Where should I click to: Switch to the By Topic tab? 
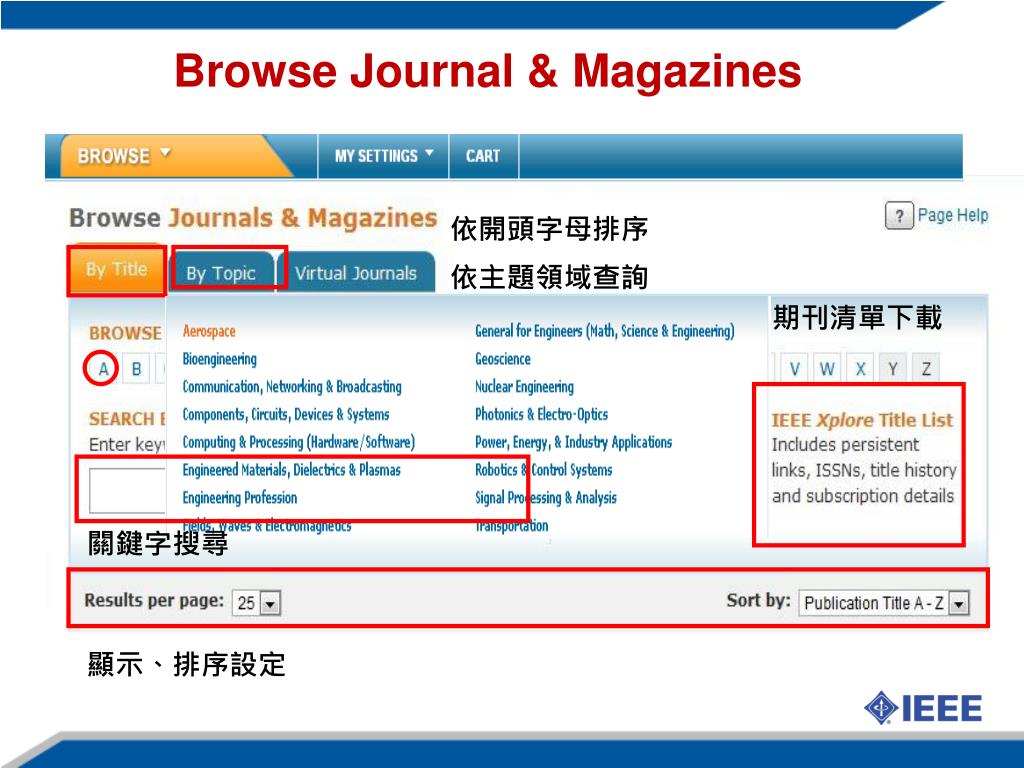pyautogui.click(x=221, y=273)
